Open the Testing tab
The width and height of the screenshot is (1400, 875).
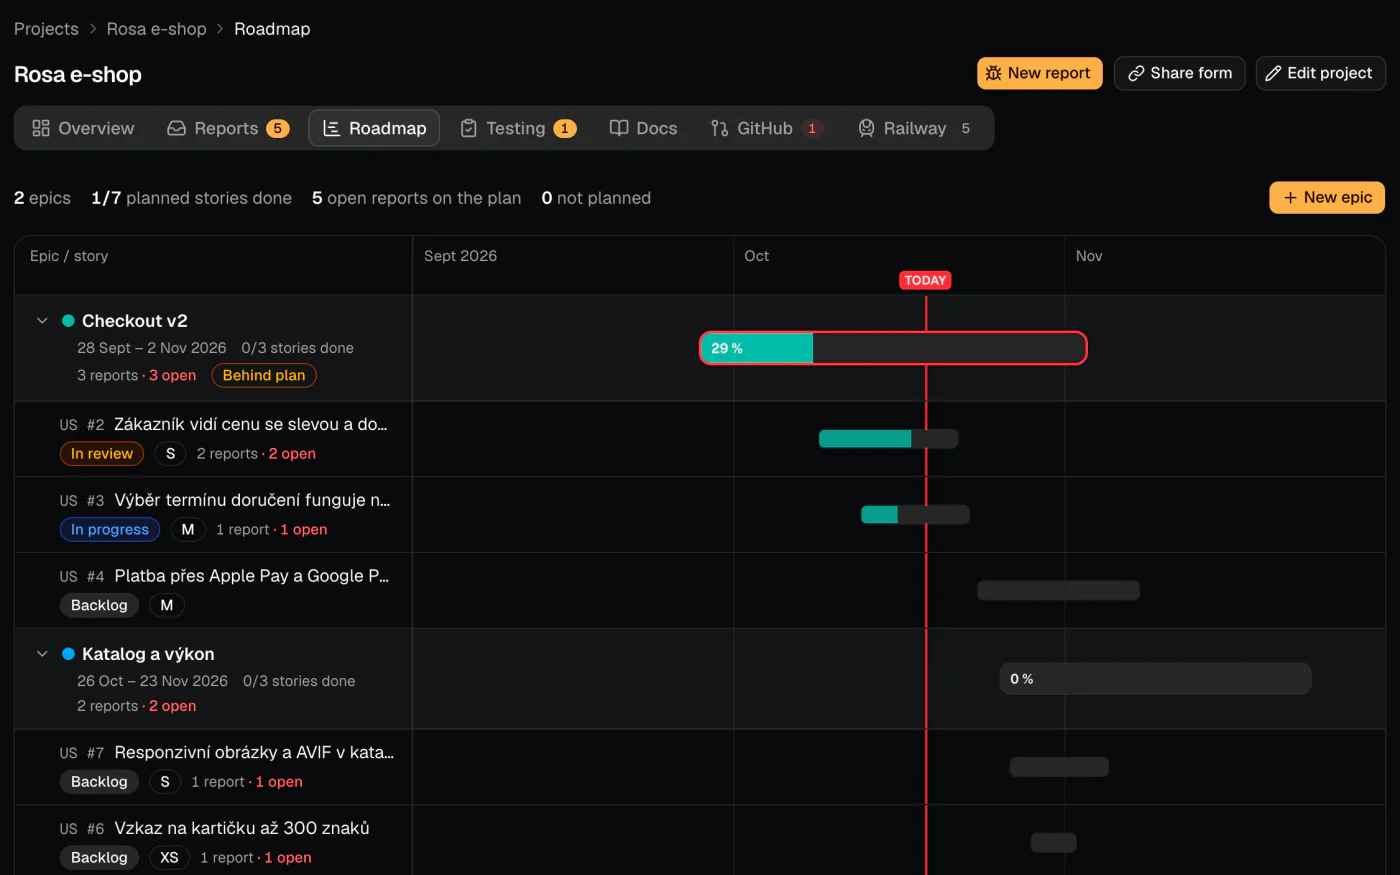pyautogui.click(x=518, y=128)
